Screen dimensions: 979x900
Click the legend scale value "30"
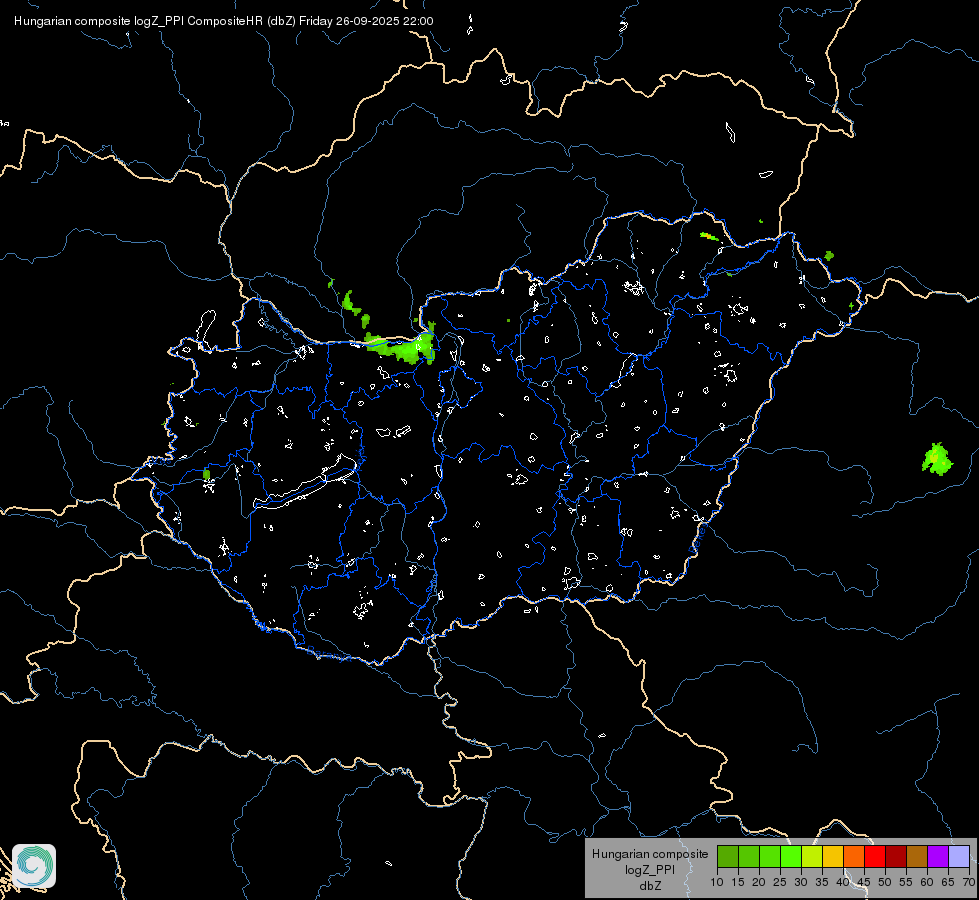pyautogui.click(x=801, y=883)
